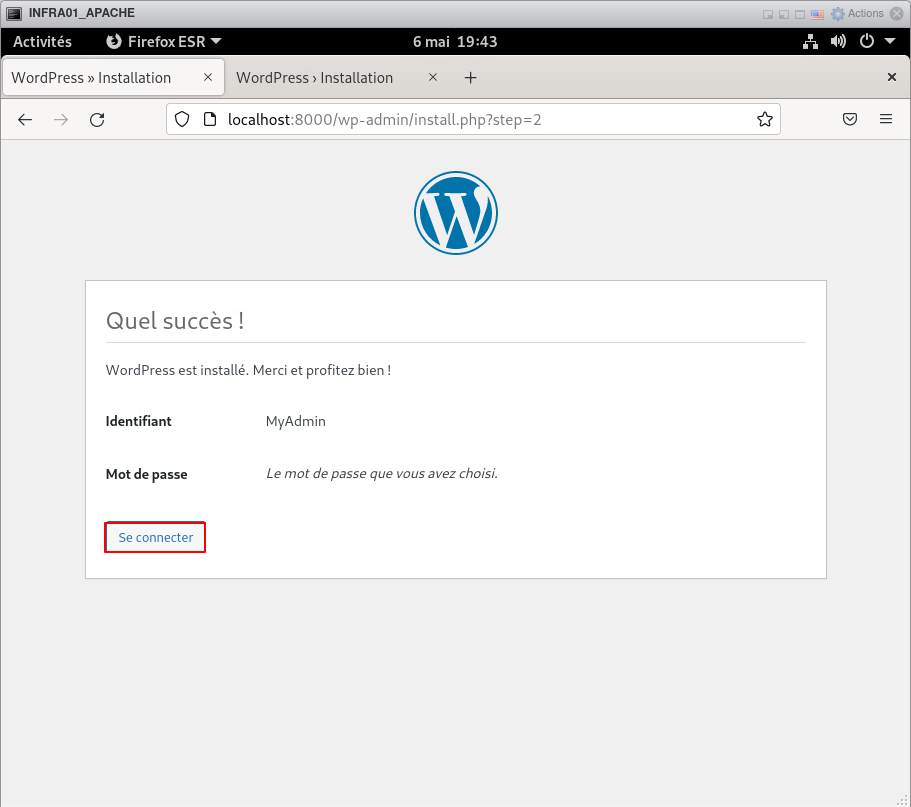Click the tracking protection shield icon
911x807 pixels.
coord(182,120)
